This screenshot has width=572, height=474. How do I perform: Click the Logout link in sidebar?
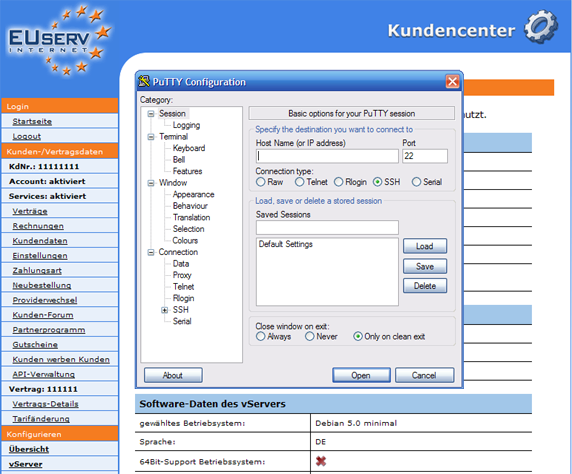(x=27, y=136)
